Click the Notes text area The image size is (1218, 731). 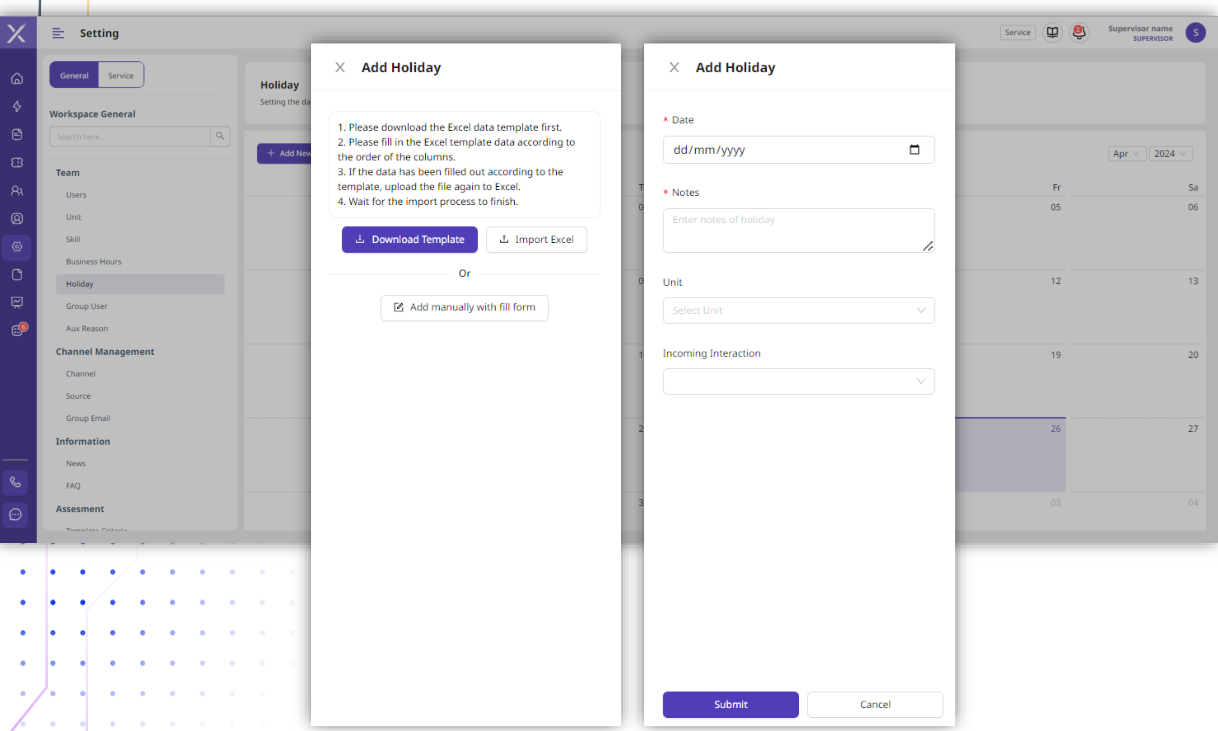point(798,230)
